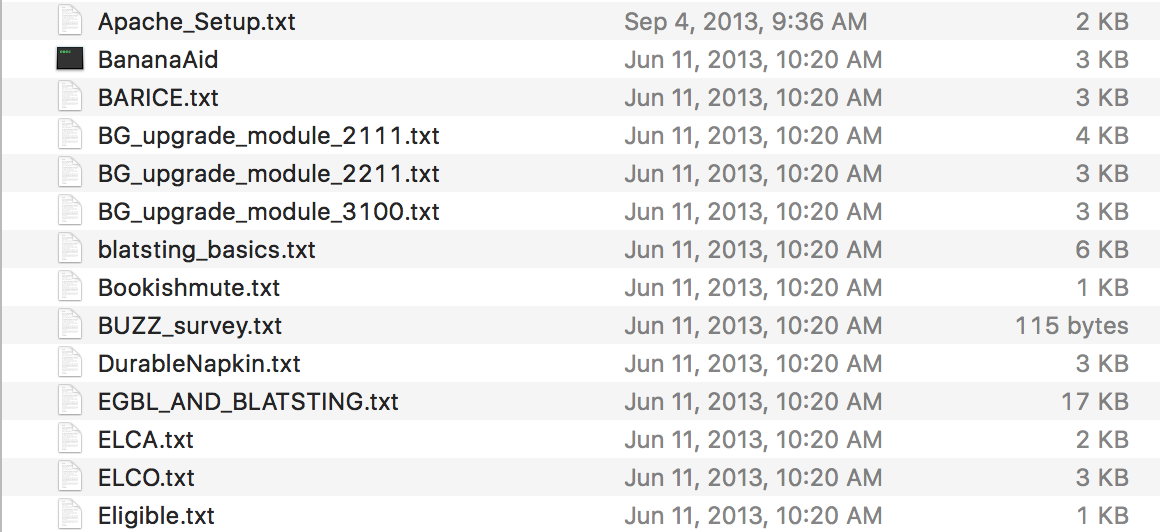This screenshot has width=1160, height=532.
Task: Click the BUZZ_survey.txt file icon
Action: [69, 326]
